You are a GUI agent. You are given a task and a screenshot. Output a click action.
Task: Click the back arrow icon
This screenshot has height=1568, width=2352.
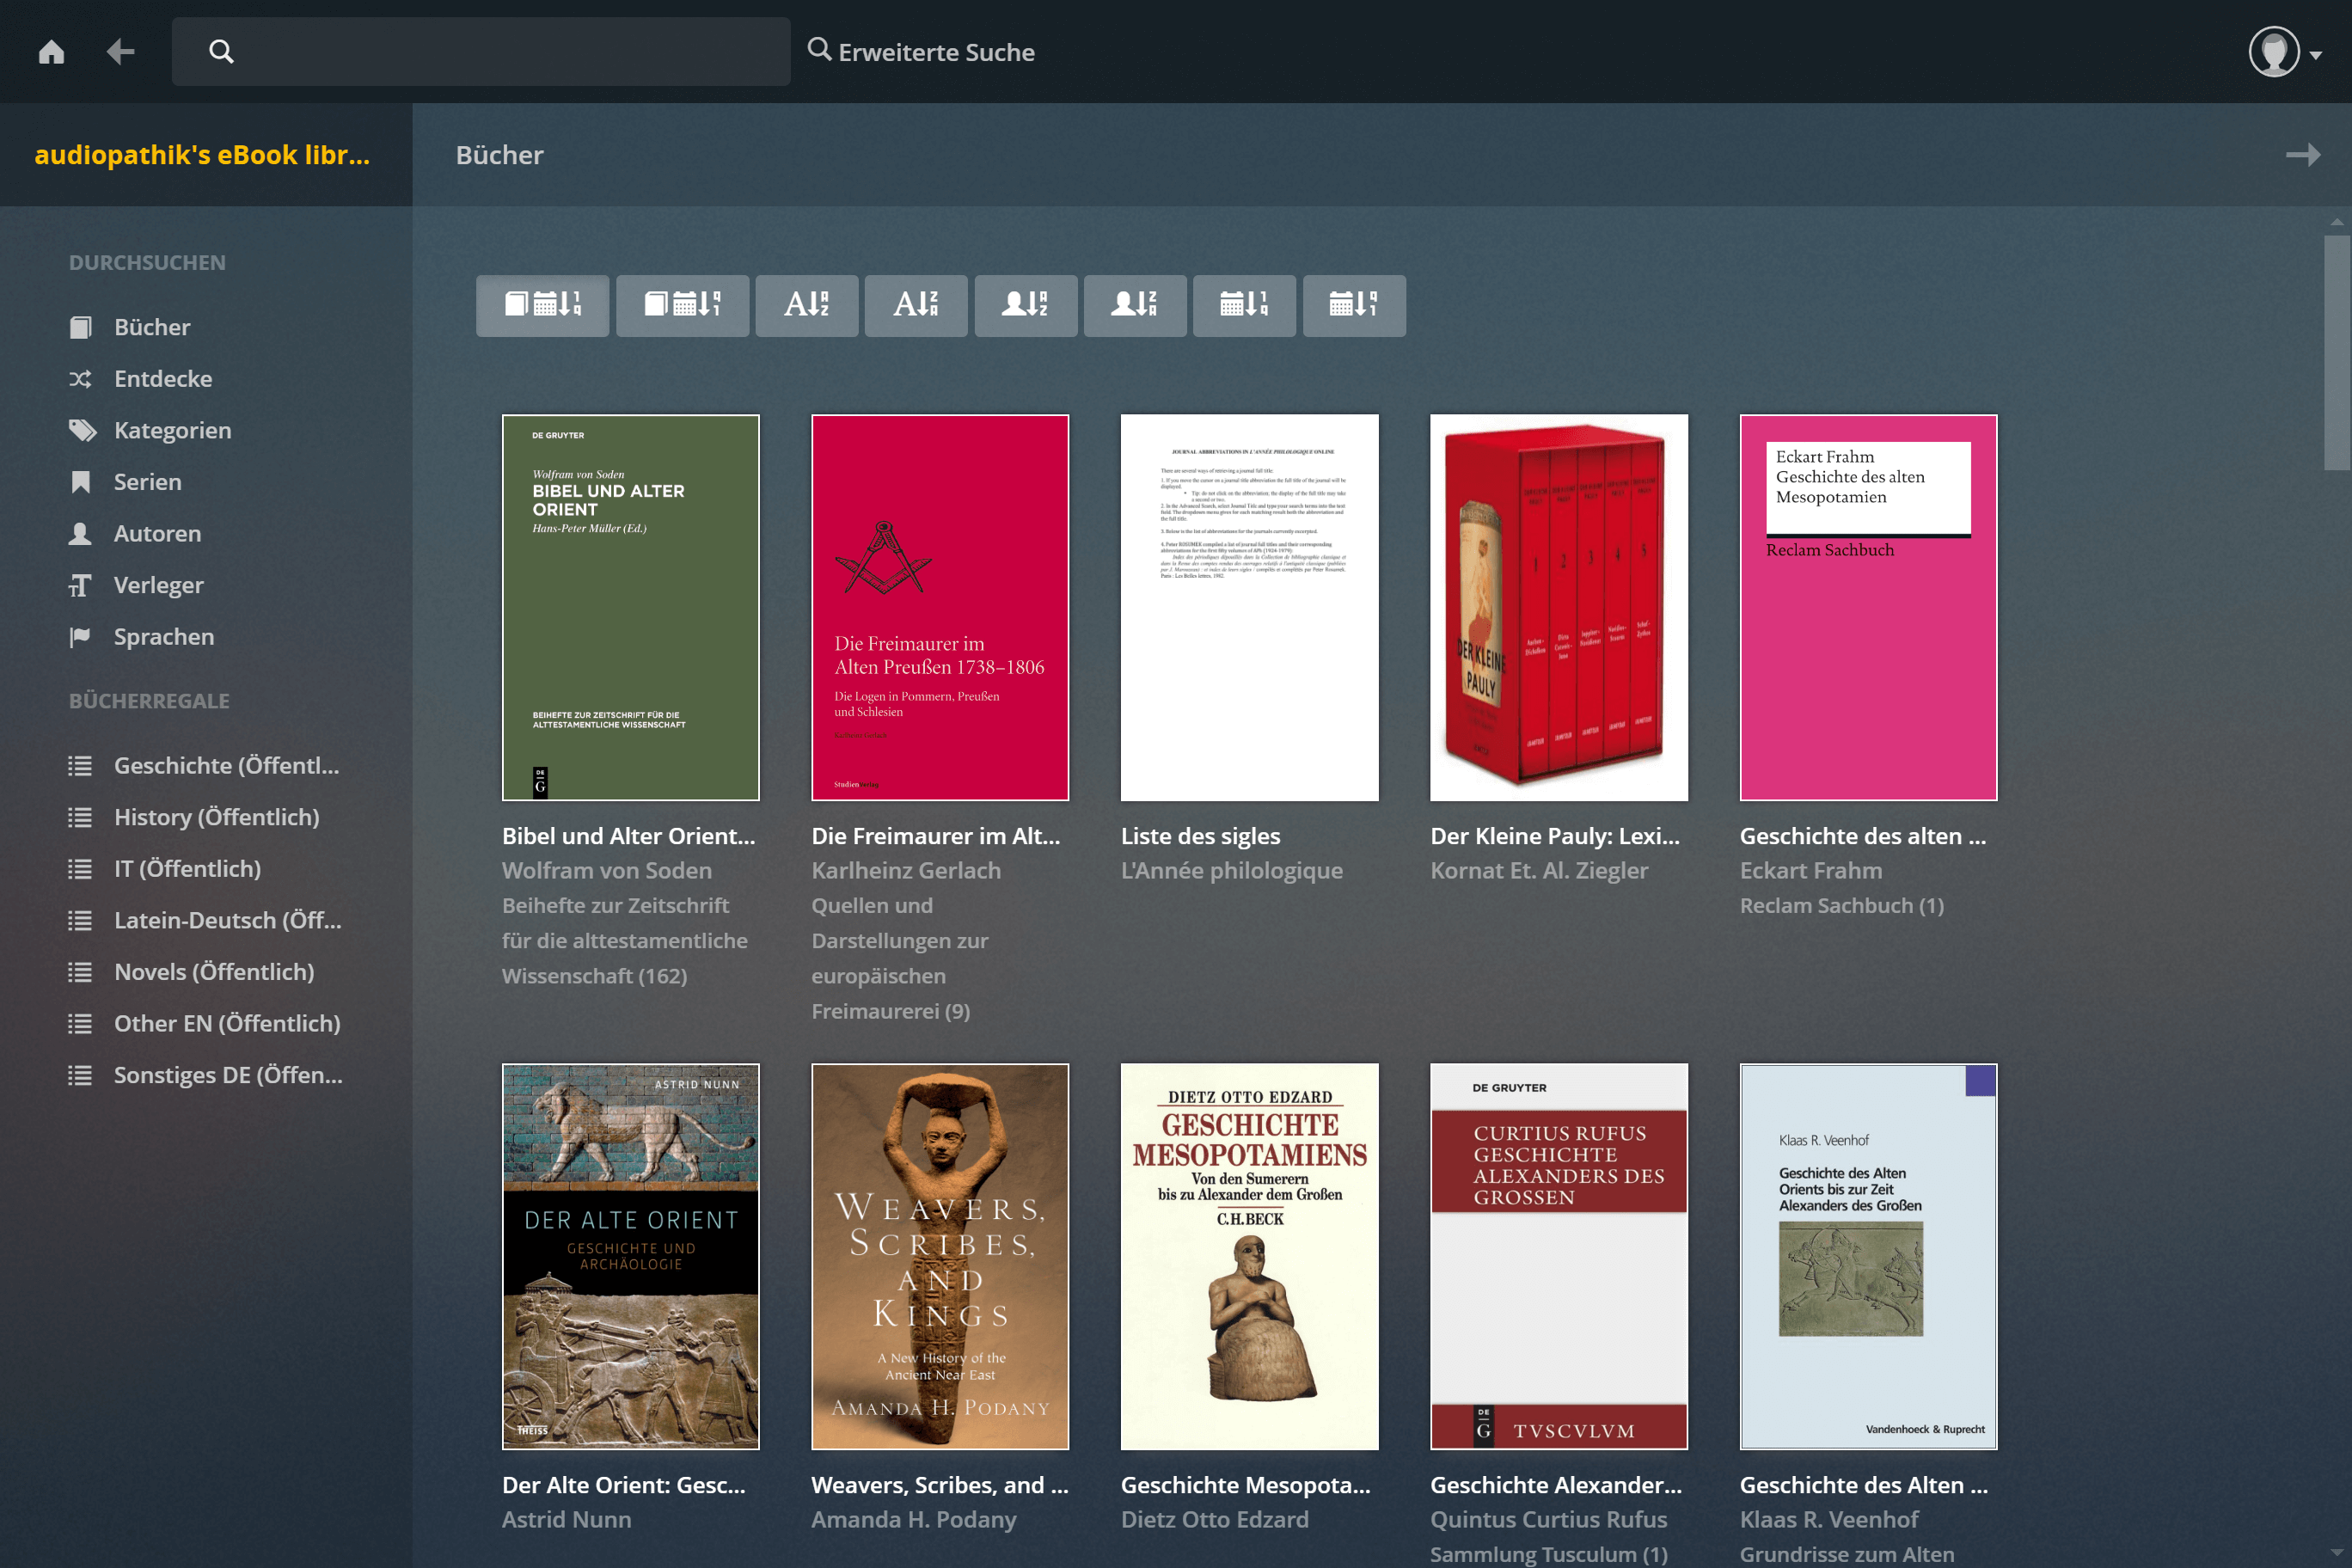[x=120, y=52]
